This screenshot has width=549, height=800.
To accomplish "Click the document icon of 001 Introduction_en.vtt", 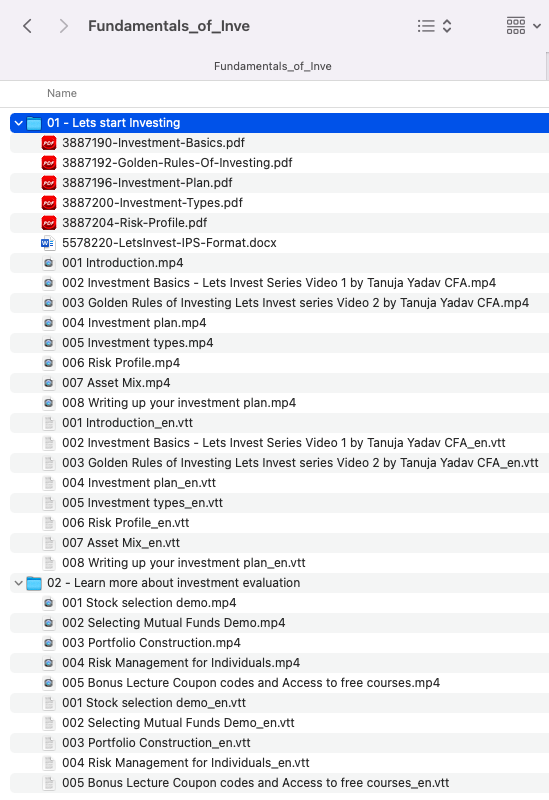I will pos(49,423).
